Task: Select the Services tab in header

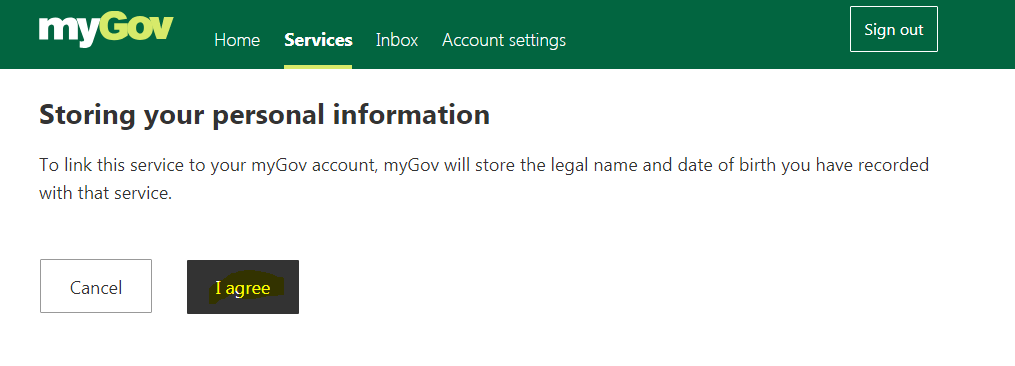Action: [x=318, y=40]
